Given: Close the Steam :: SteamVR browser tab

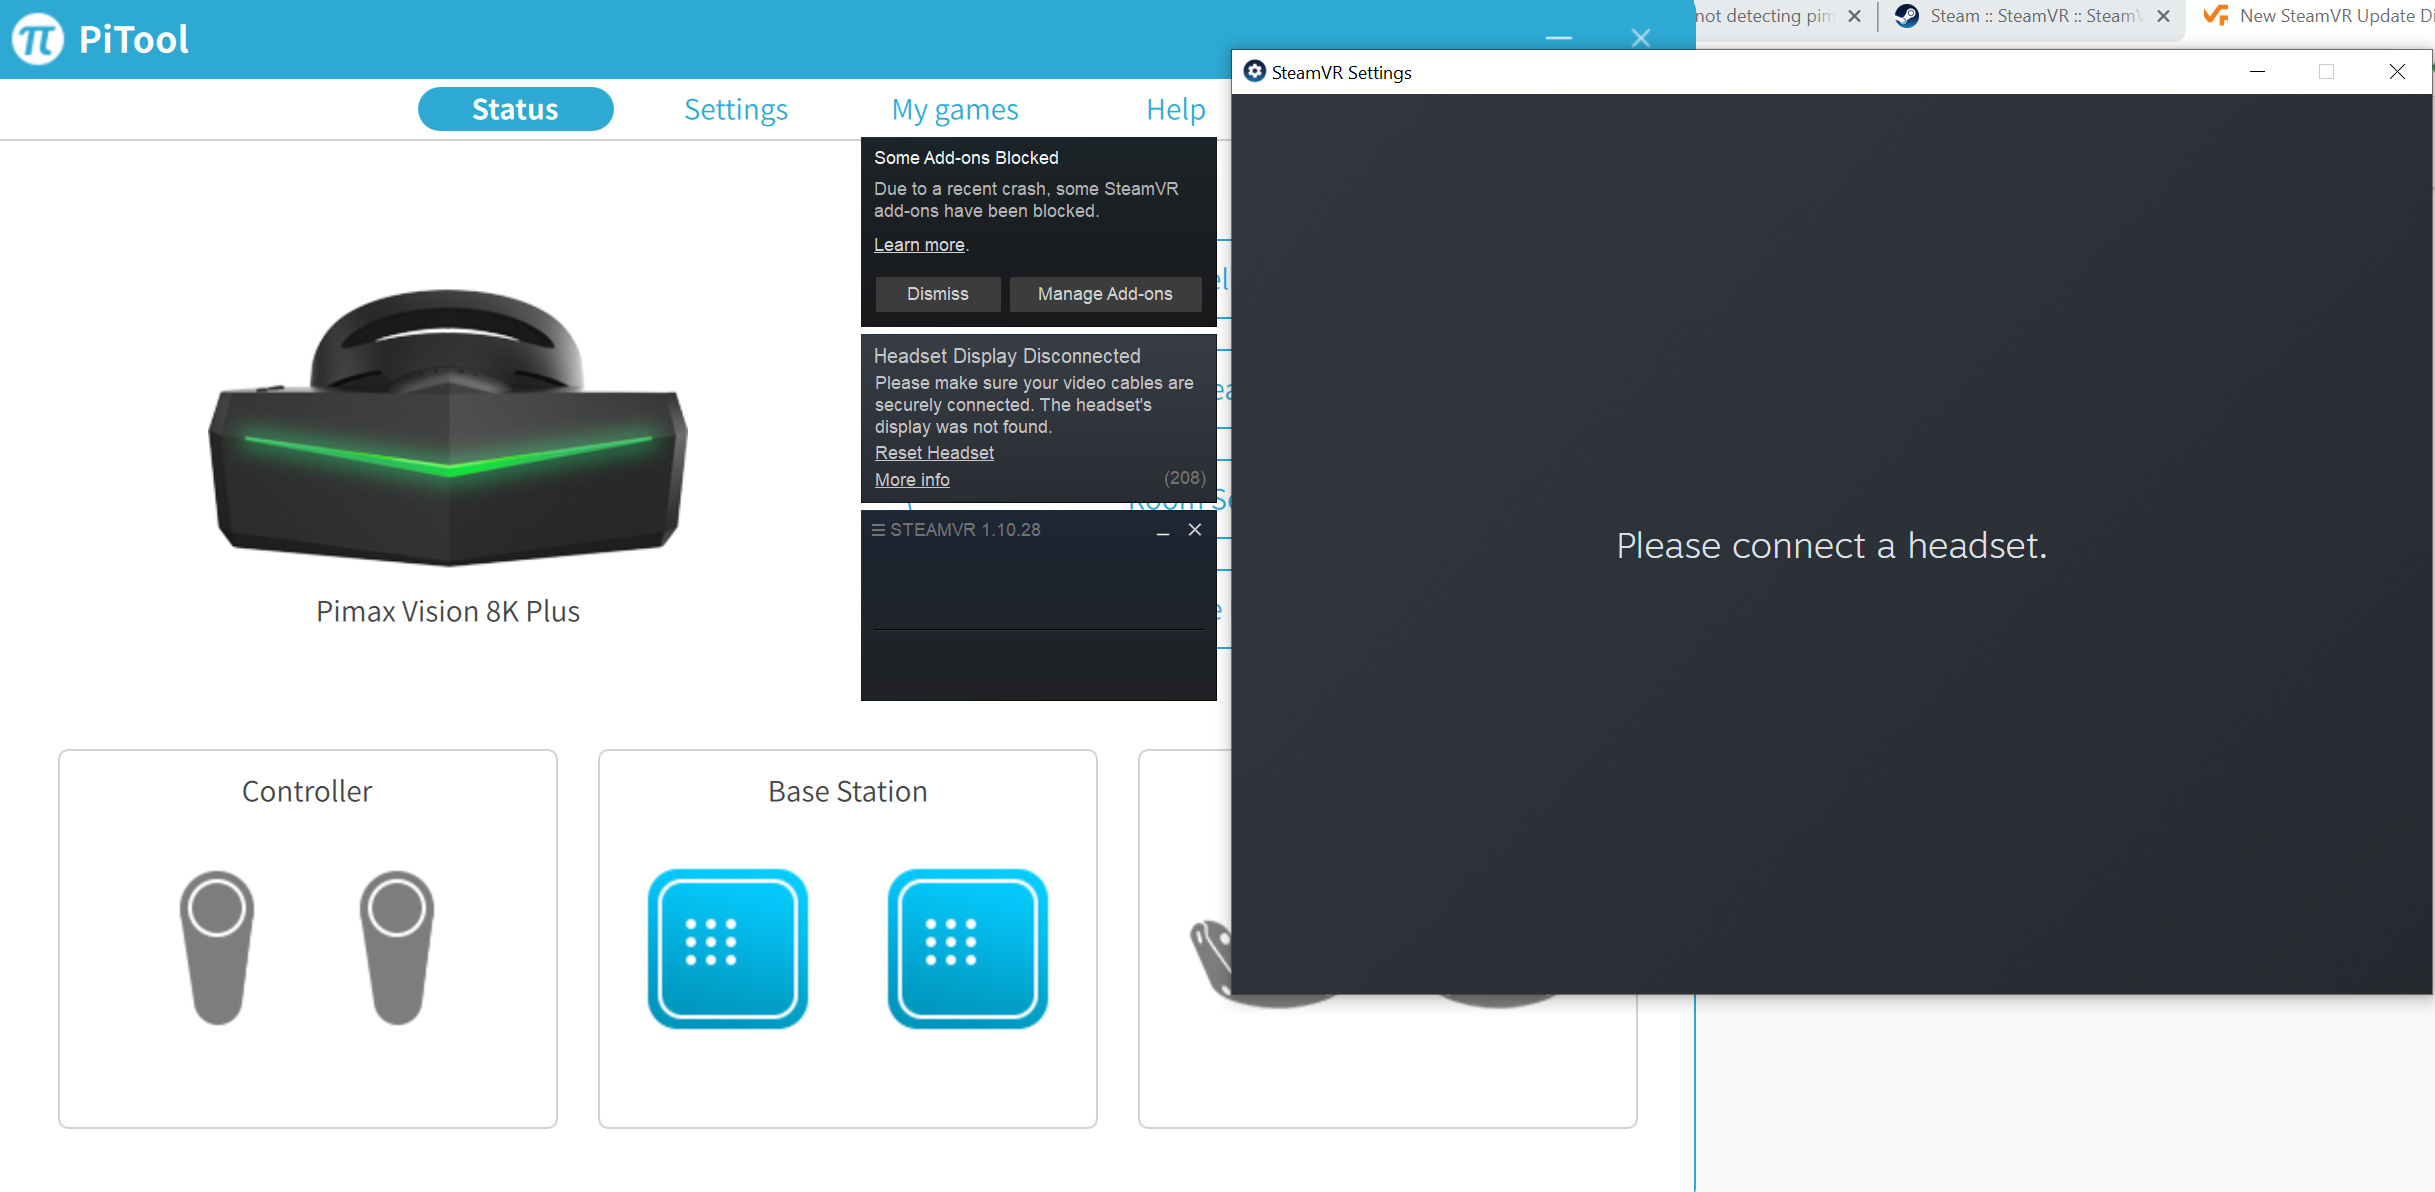Looking at the screenshot, I should 2163,16.
